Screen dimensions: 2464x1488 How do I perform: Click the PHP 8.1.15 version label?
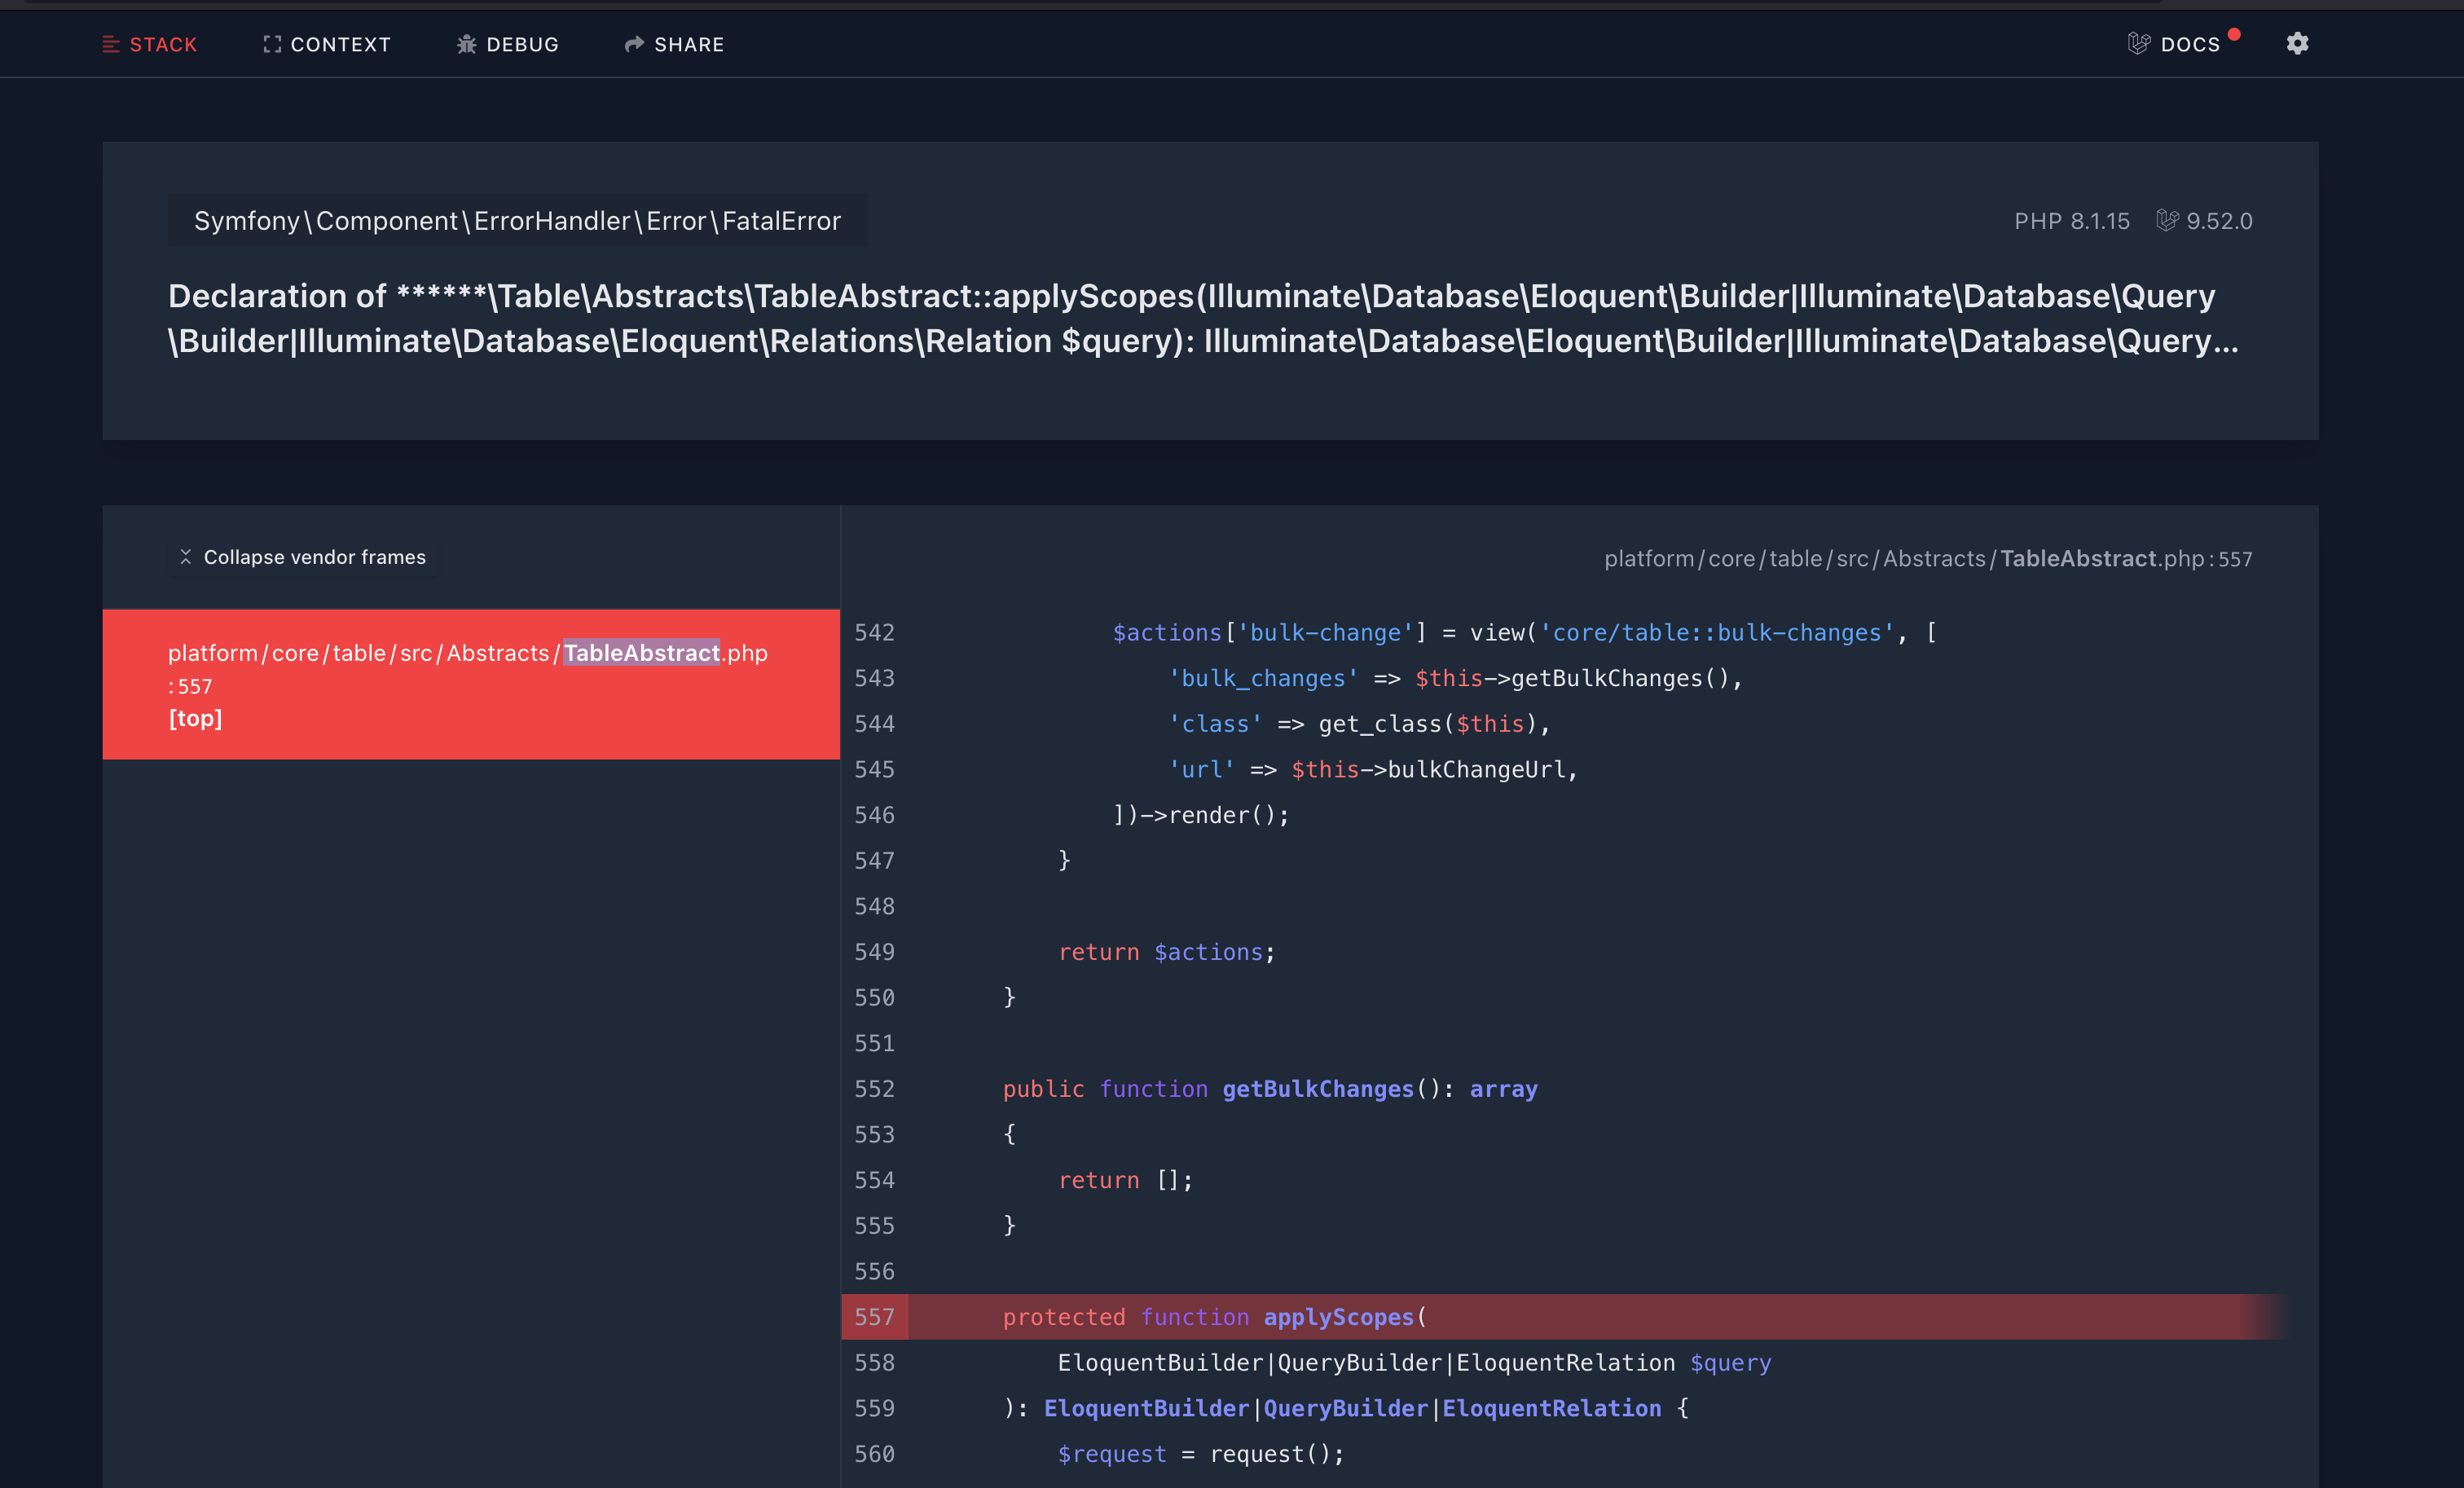[x=2071, y=221]
